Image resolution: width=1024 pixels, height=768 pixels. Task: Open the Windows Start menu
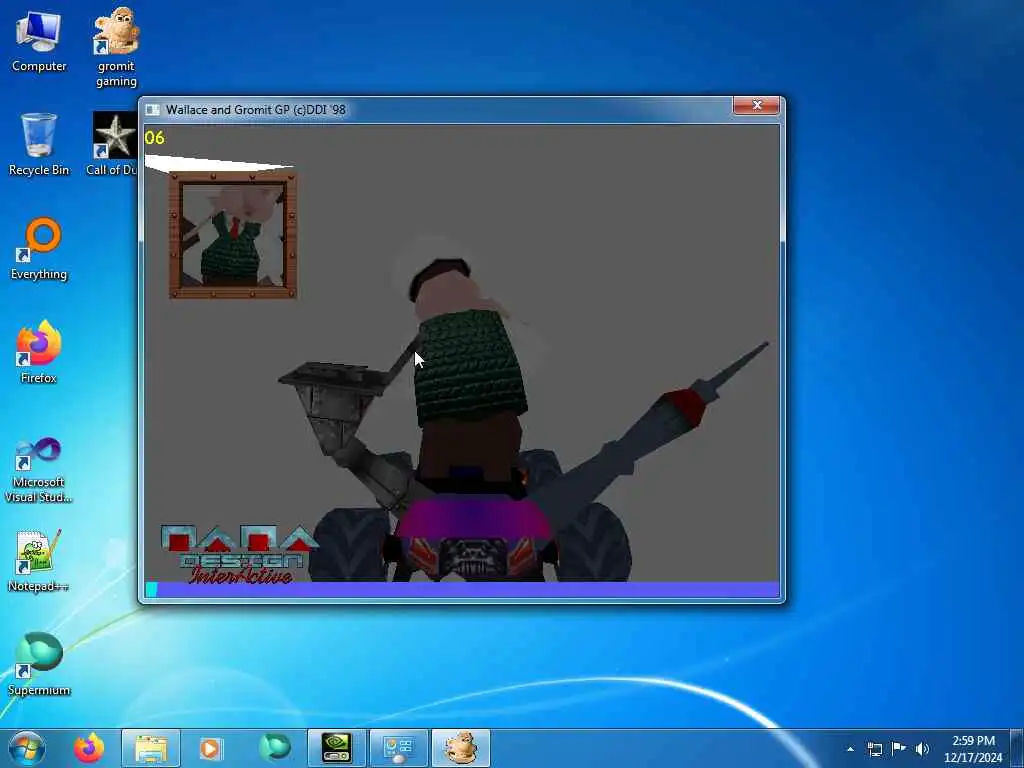point(27,748)
